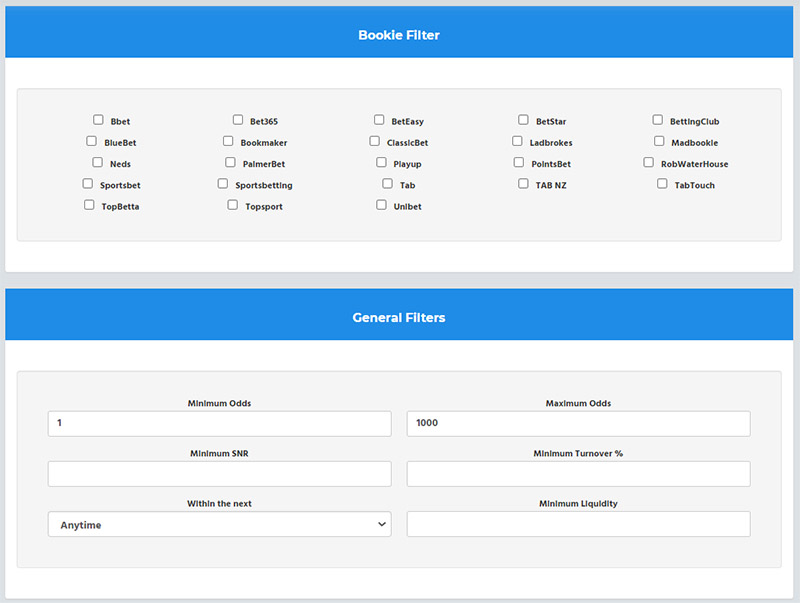Image resolution: width=800 pixels, height=603 pixels.
Task: Click the Minimum Liquidity input field
Action: [578, 523]
